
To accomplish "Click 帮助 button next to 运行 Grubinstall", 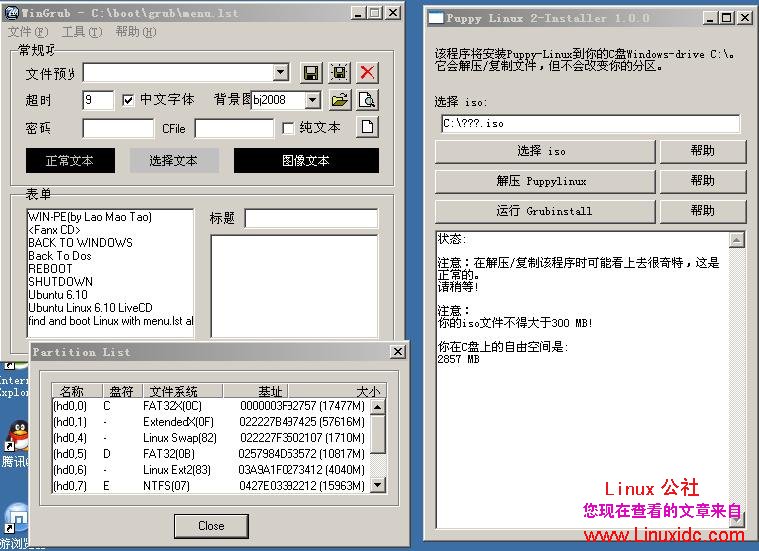I will tap(703, 211).
